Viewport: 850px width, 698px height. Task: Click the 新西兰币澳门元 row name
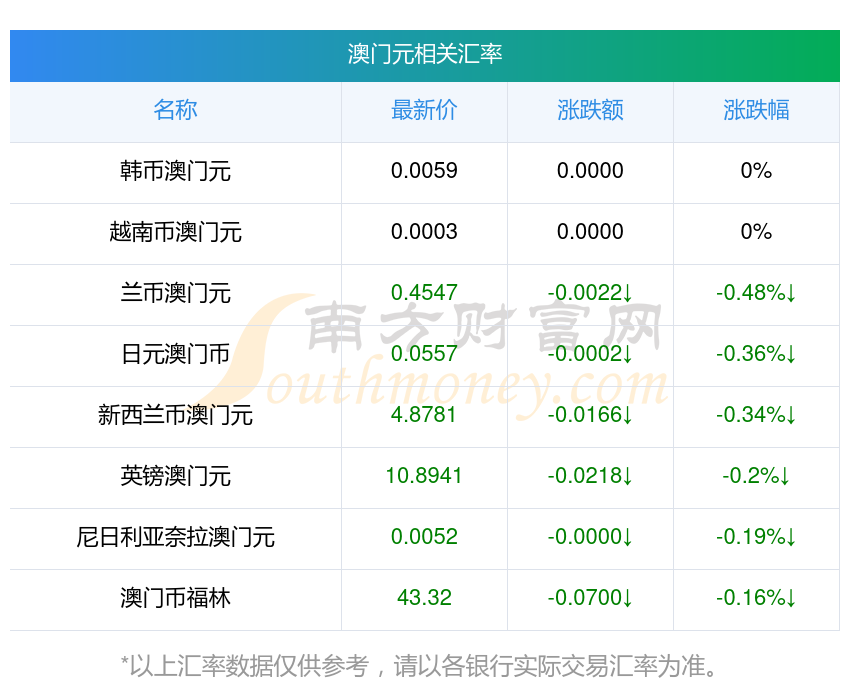[x=175, y=415]
